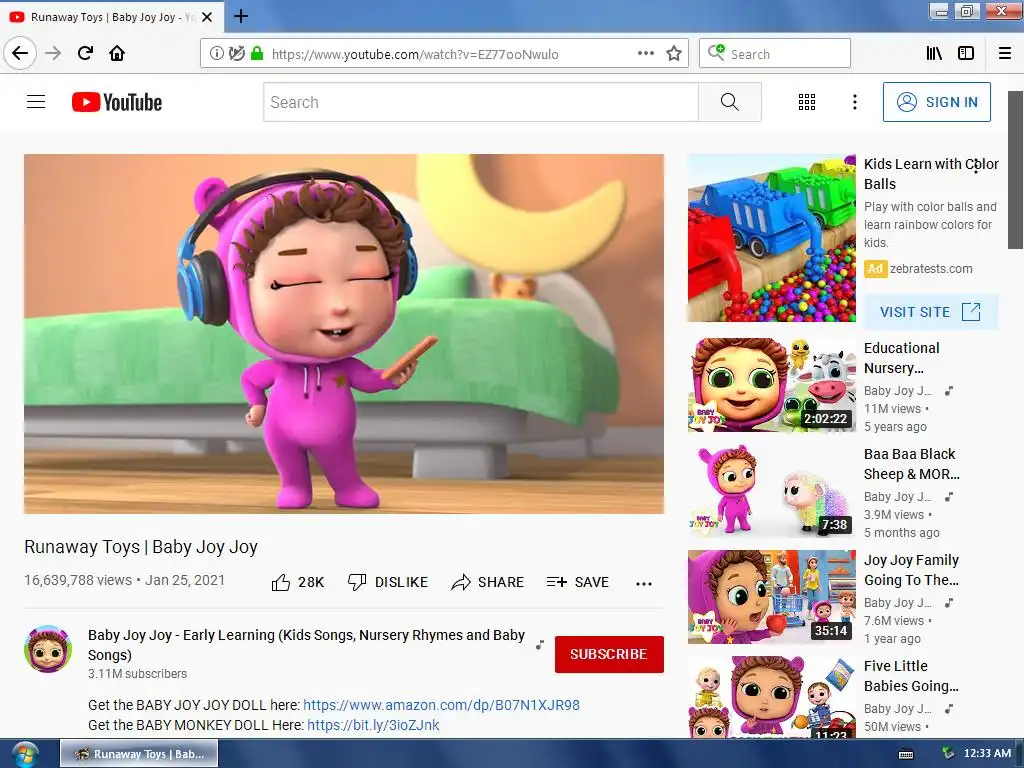Open Five Little Babies thumbnail
Image resolution: width=1024 pixels, height=768 pixels.
point(771,697)
